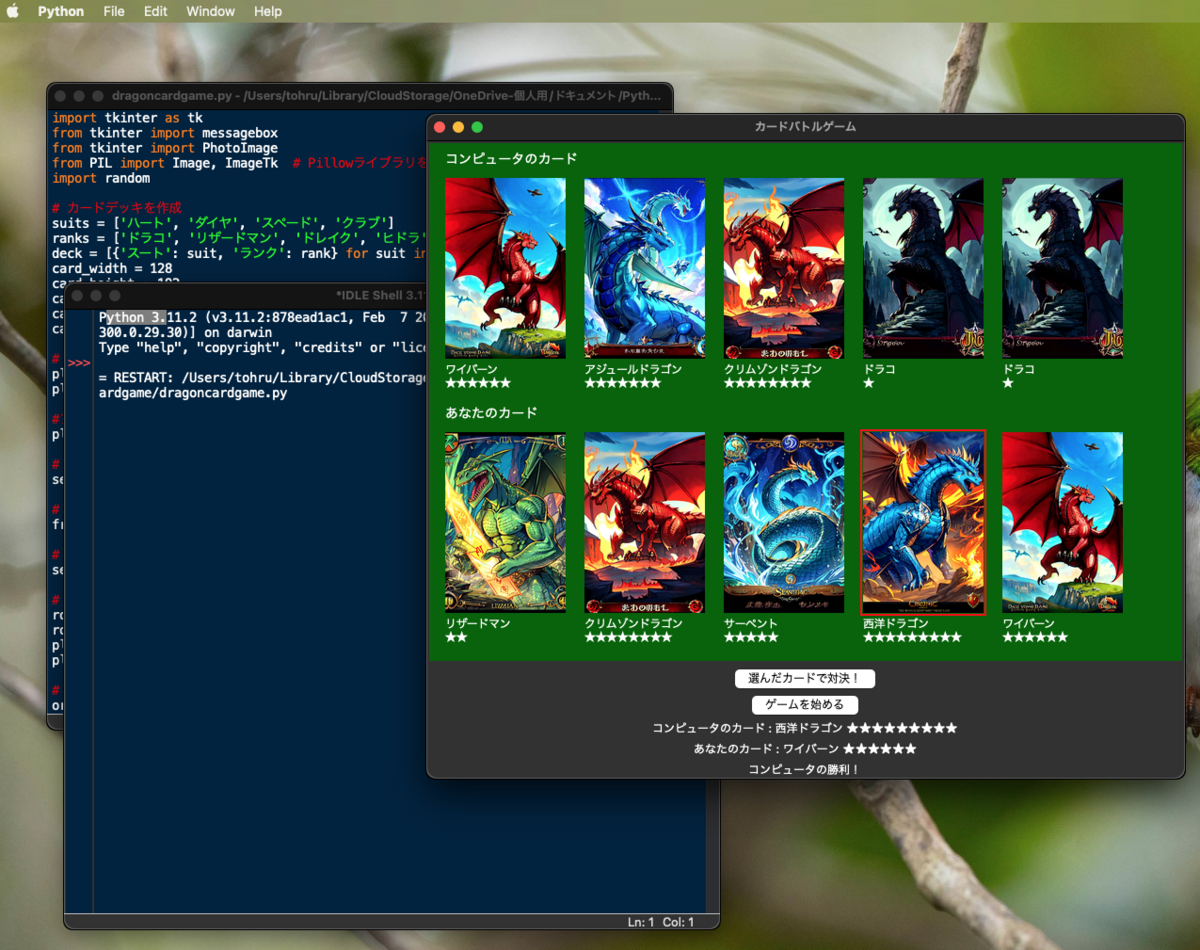1200x950 pixels.
Task: Open the Help menu
Action: pos(268,11)
